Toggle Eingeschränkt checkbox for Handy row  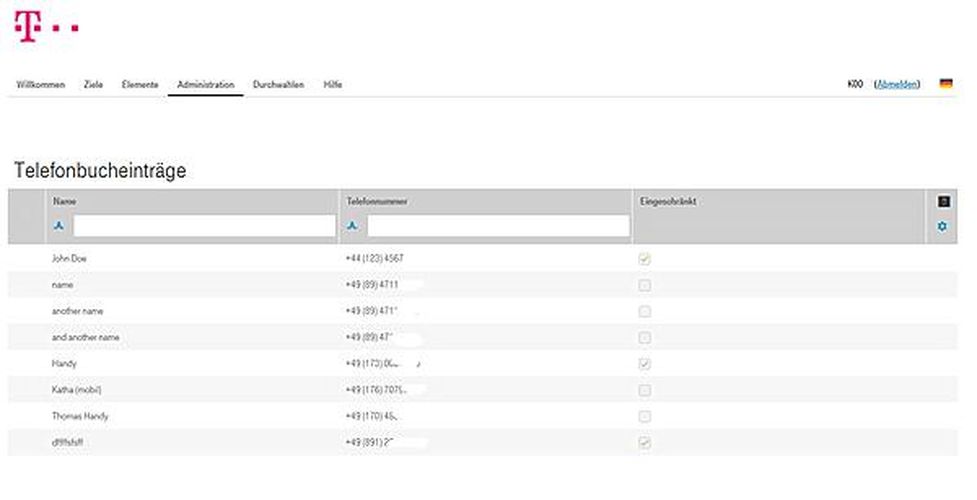(x=645, y=363)
